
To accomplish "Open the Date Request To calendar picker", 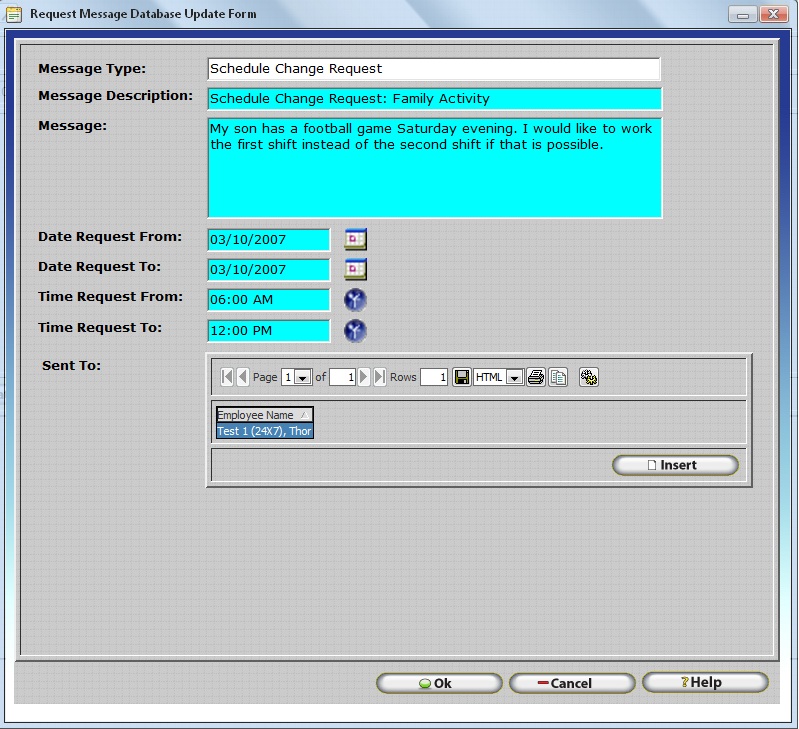I will (355, 269).
